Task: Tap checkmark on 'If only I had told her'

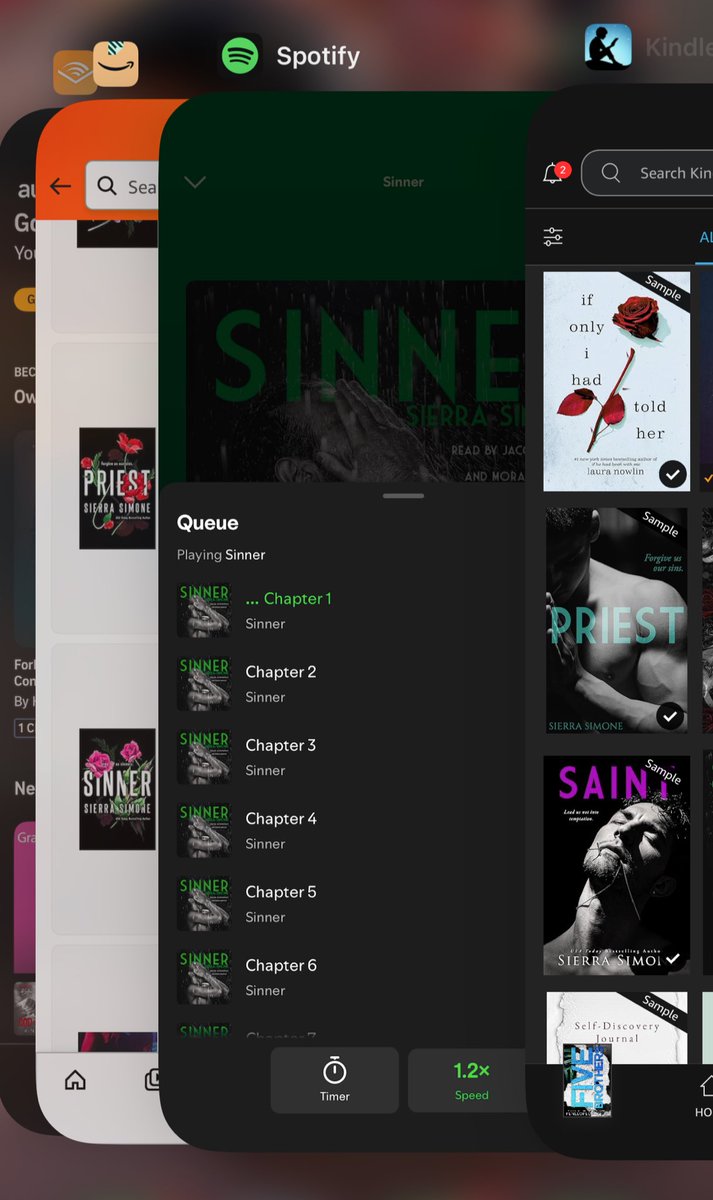Action: [x=673, y=474]
